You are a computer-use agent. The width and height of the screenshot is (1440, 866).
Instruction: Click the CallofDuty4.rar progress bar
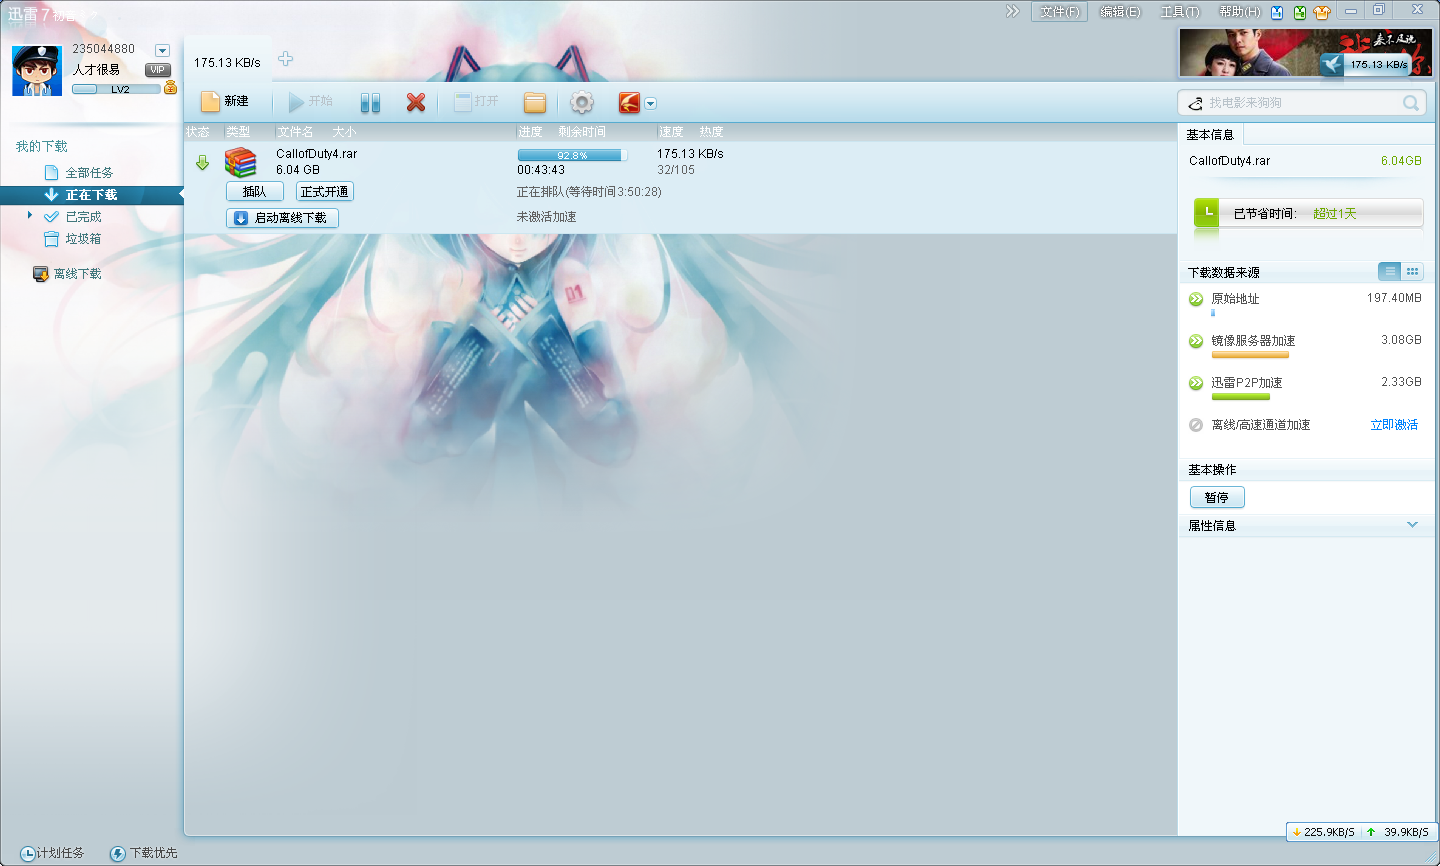[572, 155]
